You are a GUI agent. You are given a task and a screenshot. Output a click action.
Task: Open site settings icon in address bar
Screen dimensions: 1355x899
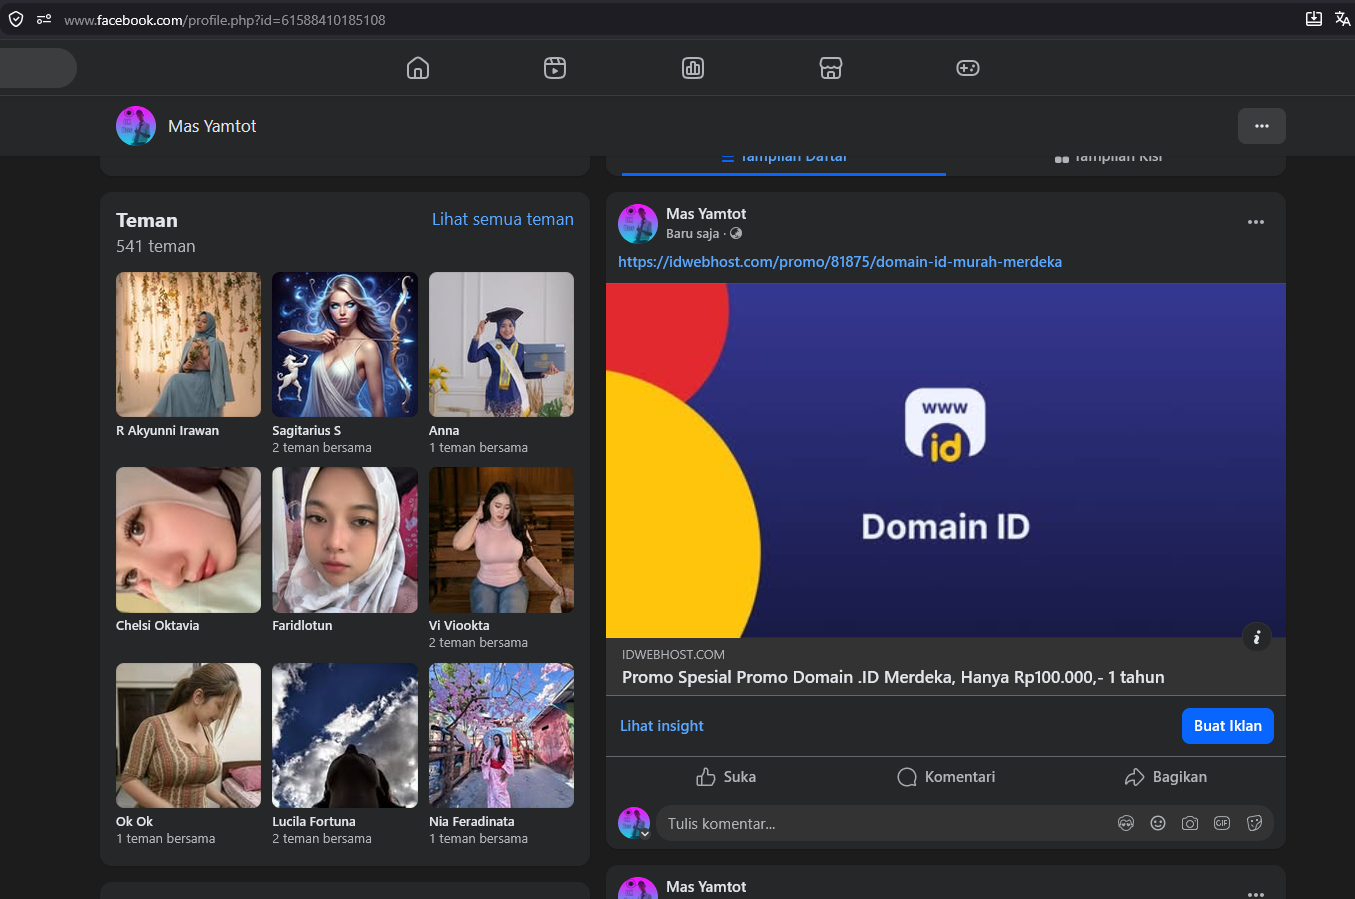[44, 19]
